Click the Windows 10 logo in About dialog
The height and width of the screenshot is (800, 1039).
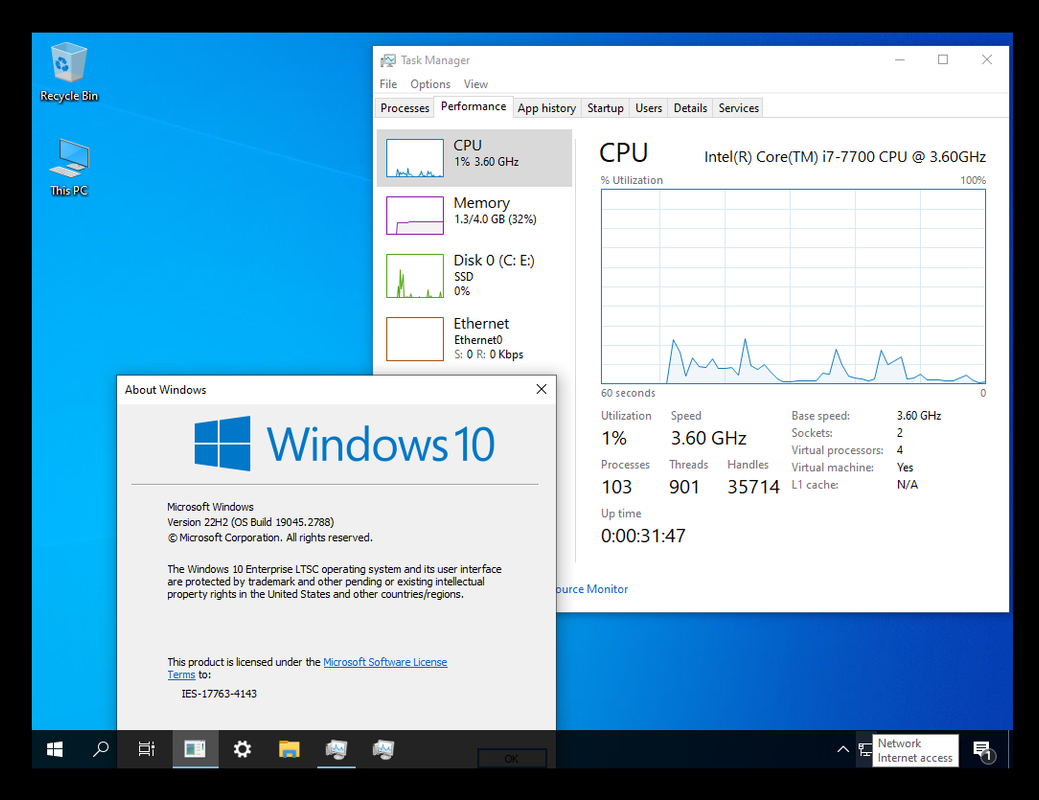point(344,443)
